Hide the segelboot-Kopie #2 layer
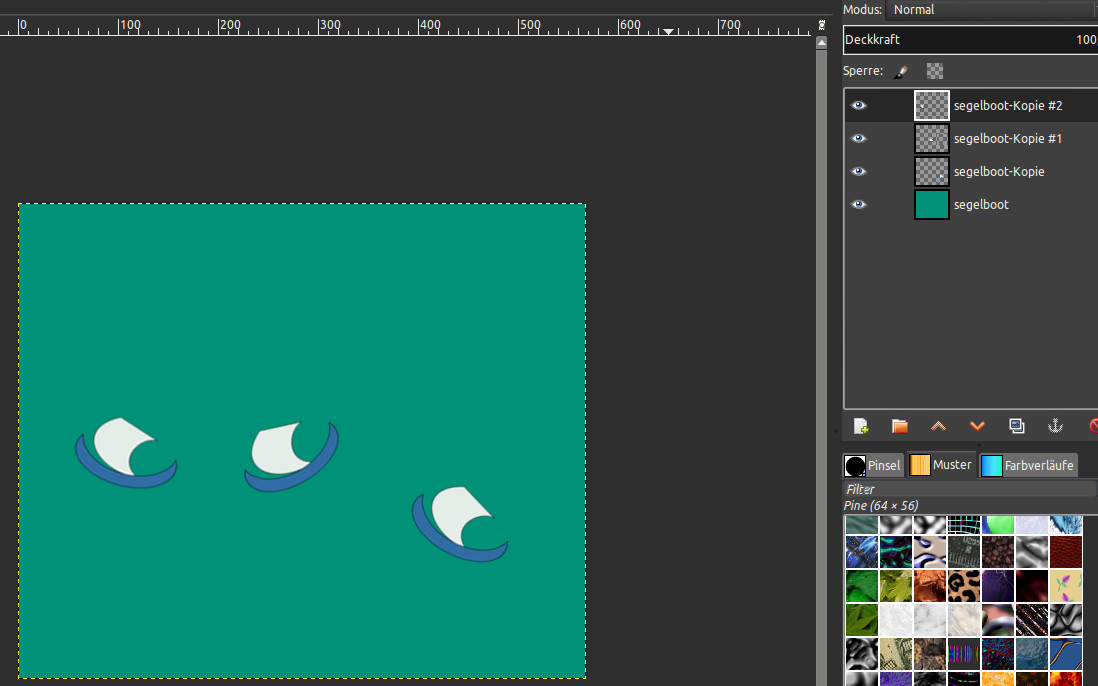 (858, 106)
